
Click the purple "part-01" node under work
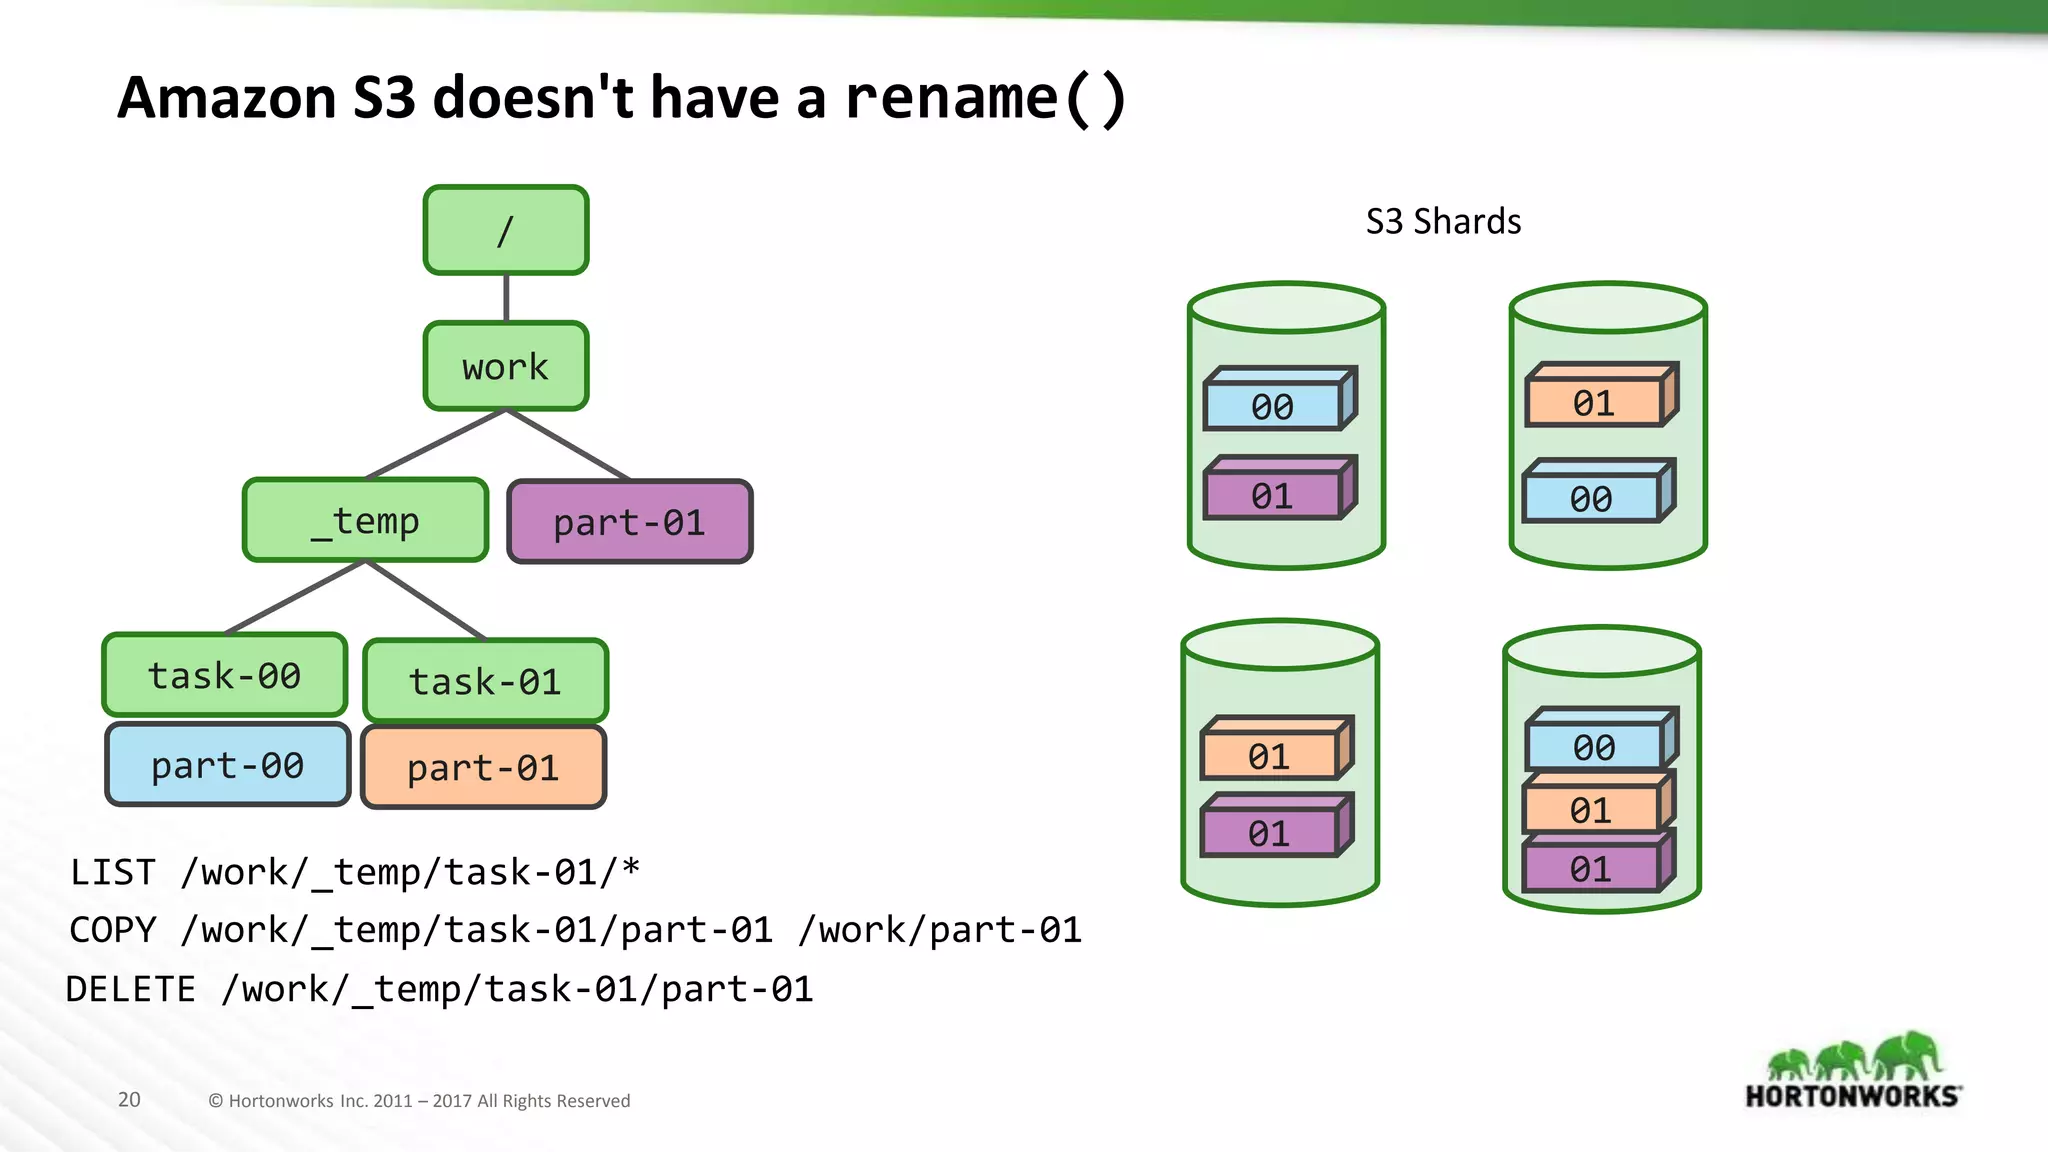[x=630, y=522]
